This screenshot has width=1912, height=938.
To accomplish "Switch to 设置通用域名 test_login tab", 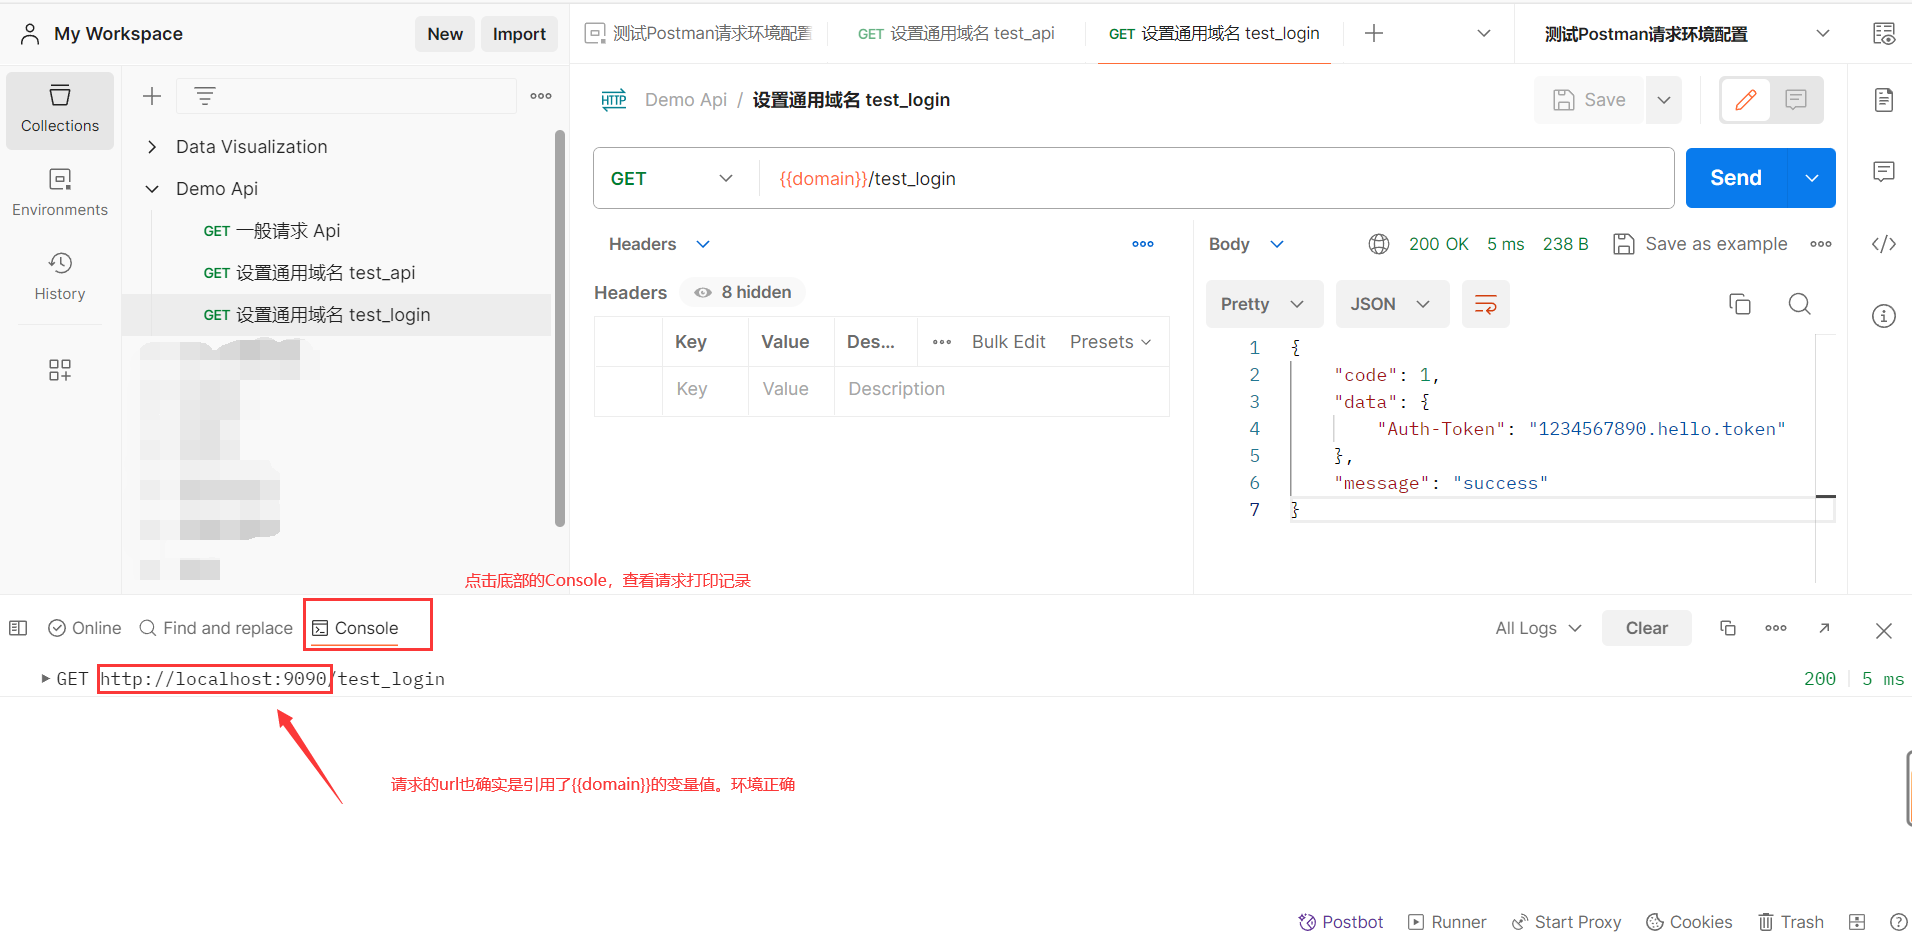I will pos(1214,34).
